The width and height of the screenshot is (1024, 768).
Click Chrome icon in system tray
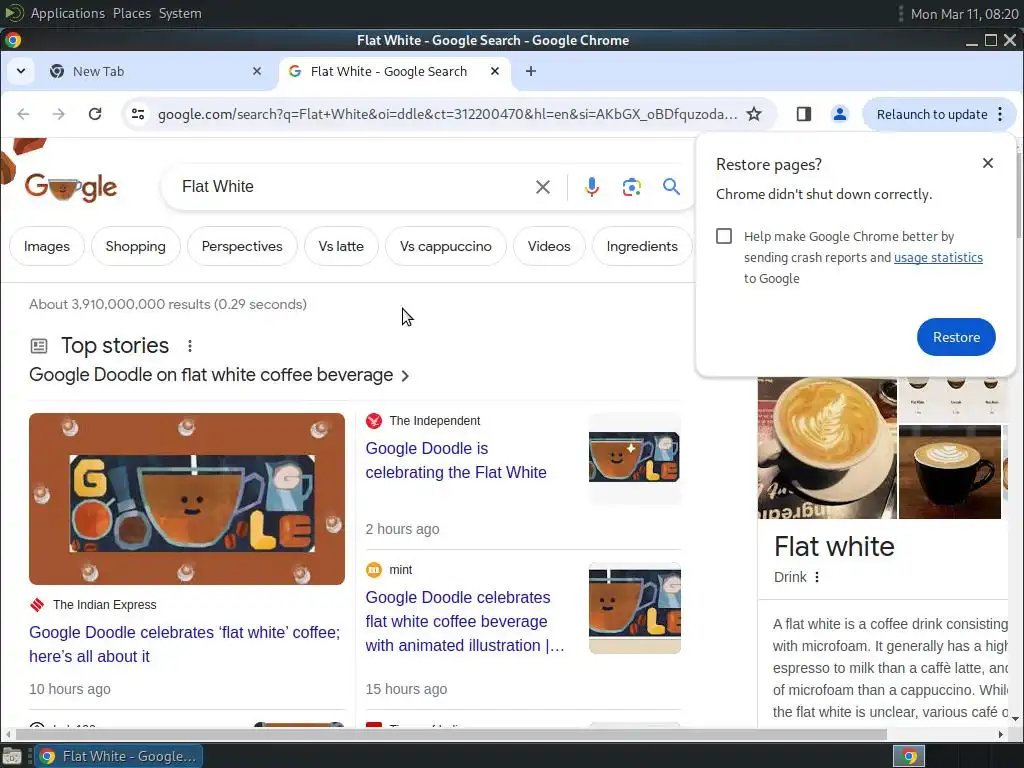[909, 756]
